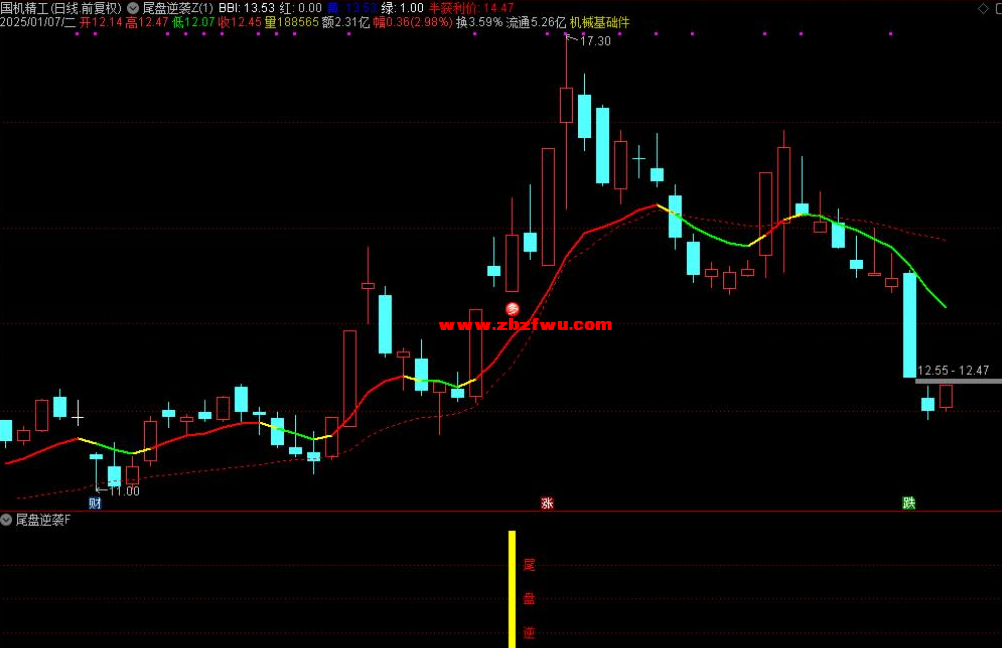
Task: Select the 半获利价: 14.47 value
Action: click(471, 8)
